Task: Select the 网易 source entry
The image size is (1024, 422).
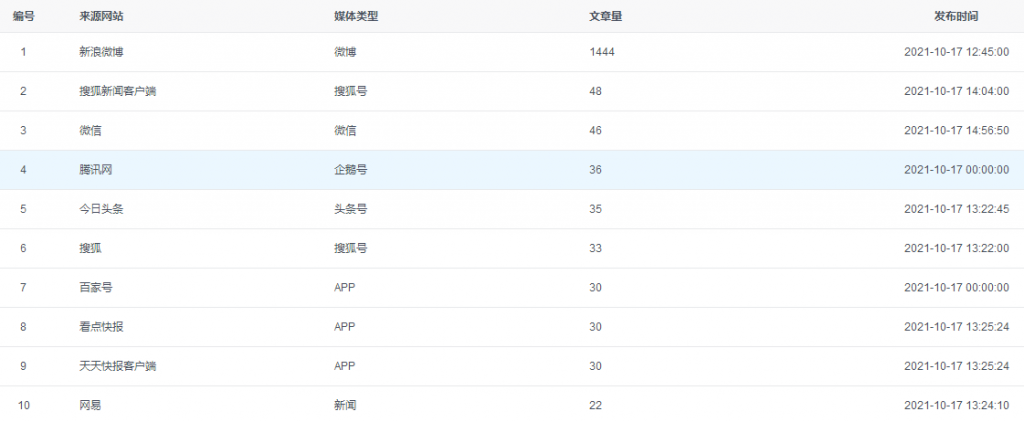Action: coord(90,405)
